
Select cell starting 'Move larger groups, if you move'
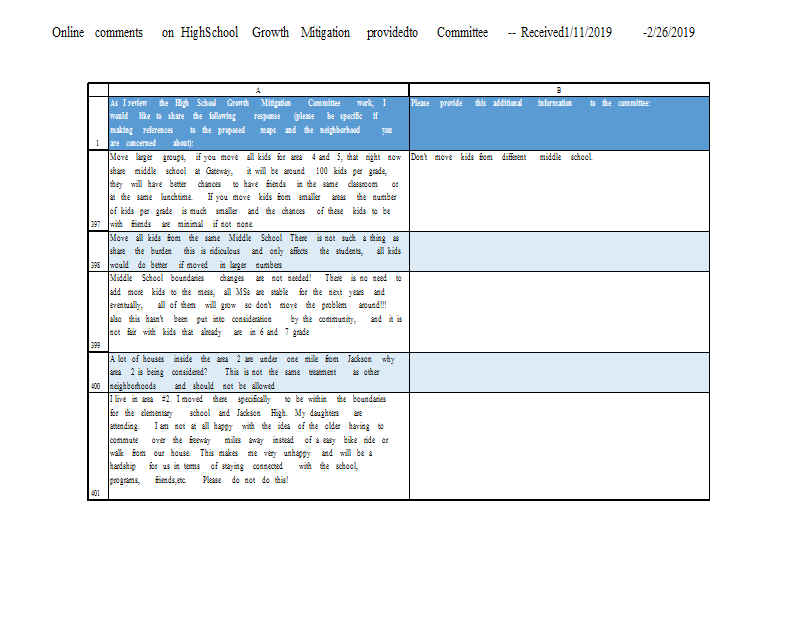click(259, 191)
